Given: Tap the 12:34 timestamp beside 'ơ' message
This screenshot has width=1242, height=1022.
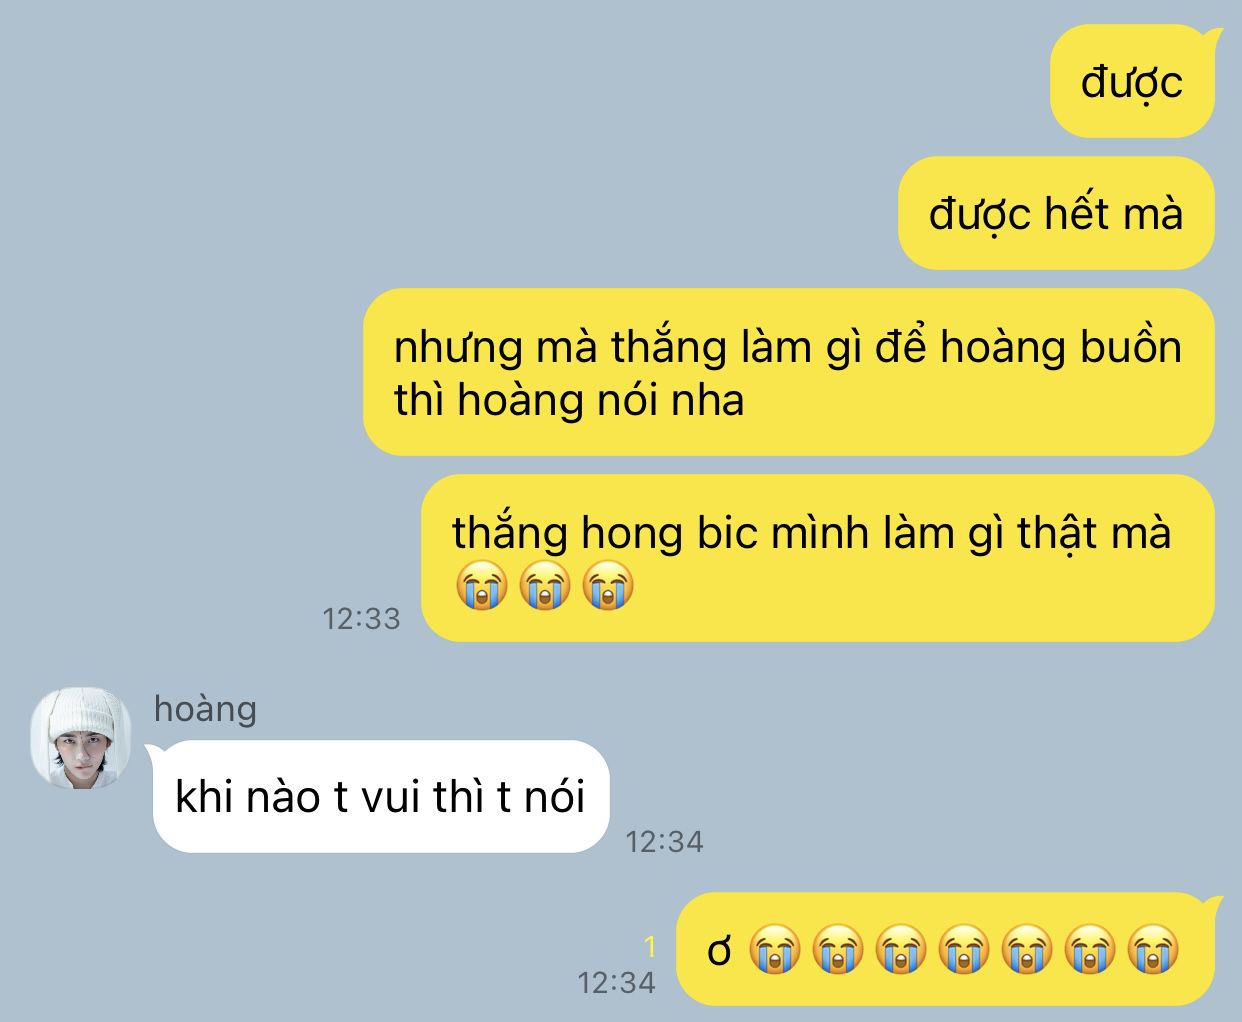Looking at the screenshot, I should click(x=617, y=983).
